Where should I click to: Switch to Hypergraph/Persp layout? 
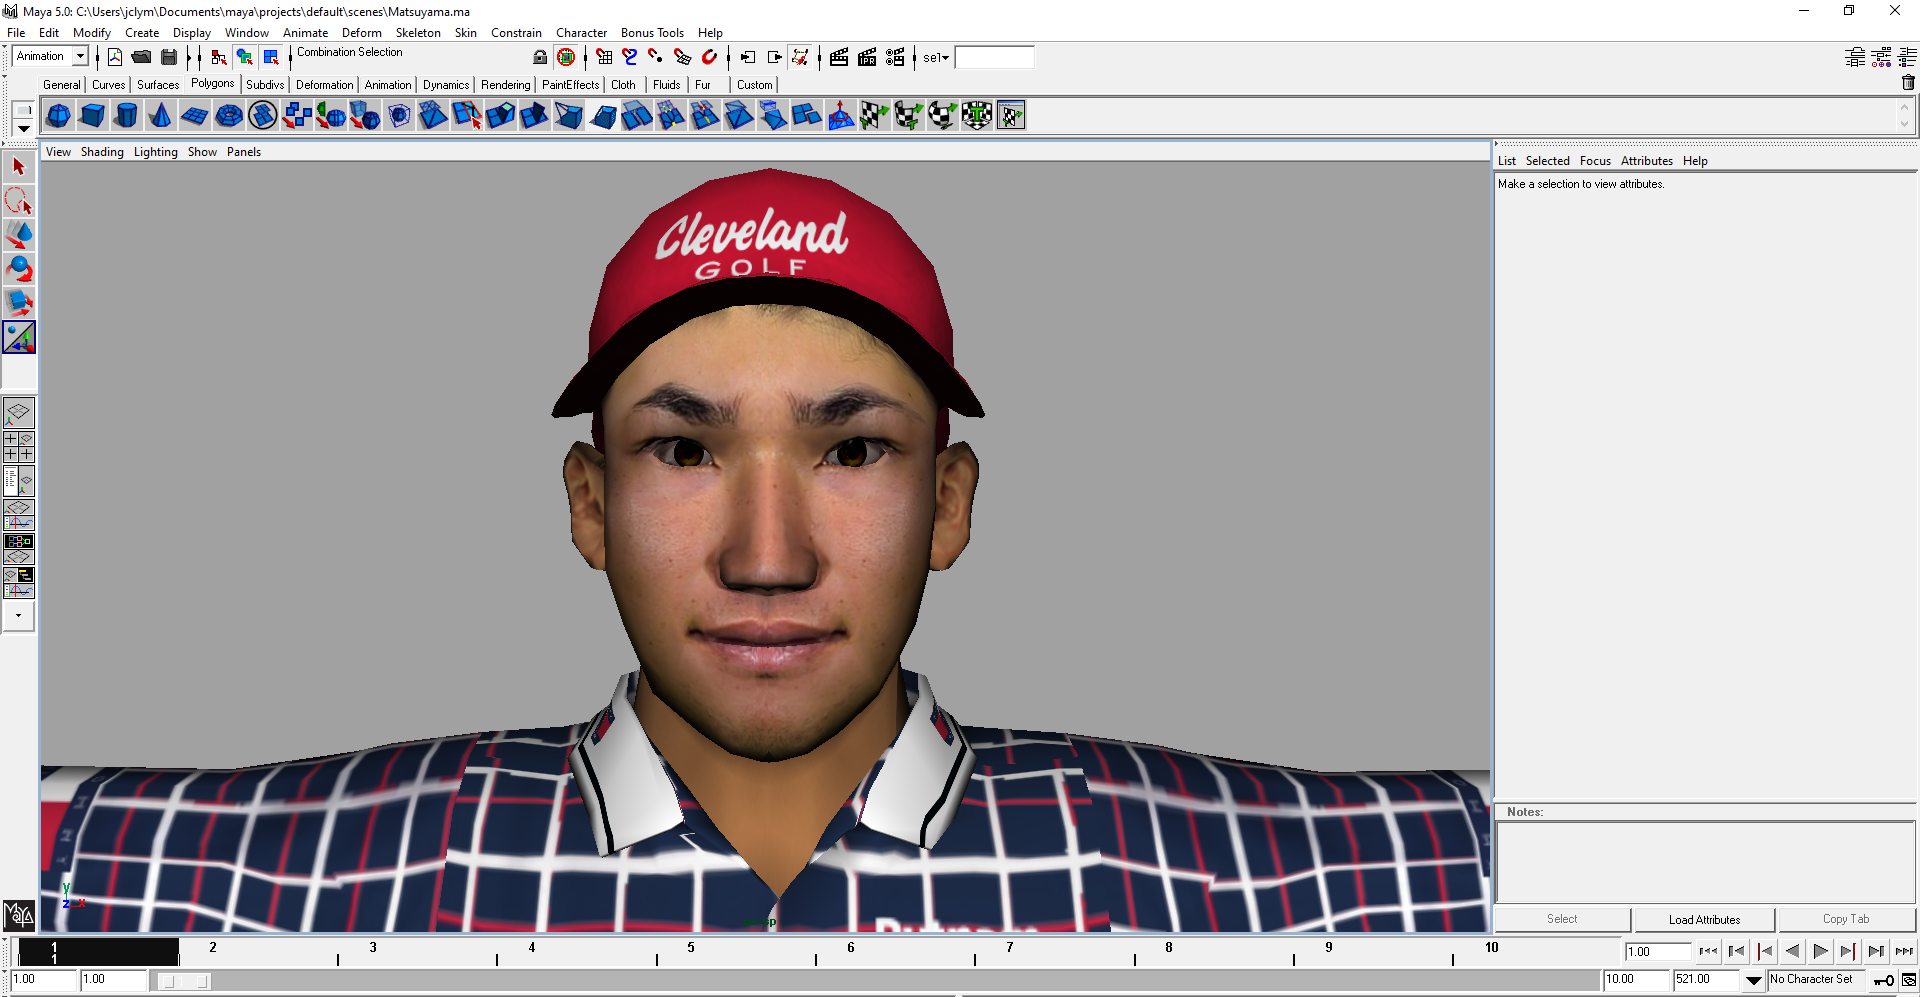[19, 549]
